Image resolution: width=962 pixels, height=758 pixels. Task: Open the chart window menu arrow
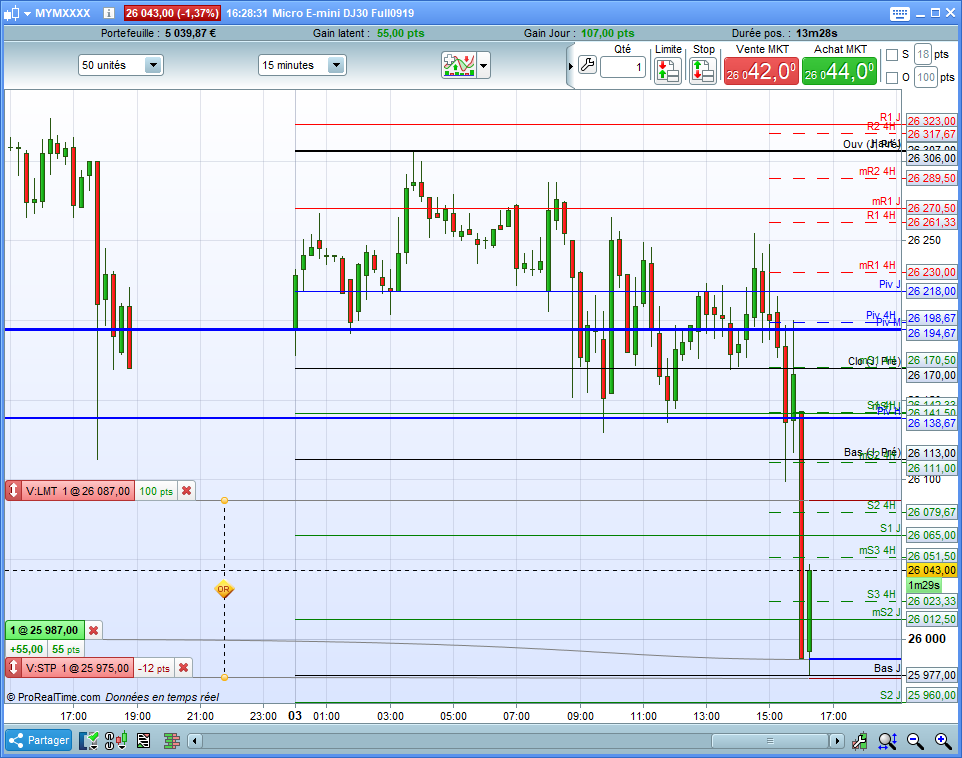pos(27,13)
